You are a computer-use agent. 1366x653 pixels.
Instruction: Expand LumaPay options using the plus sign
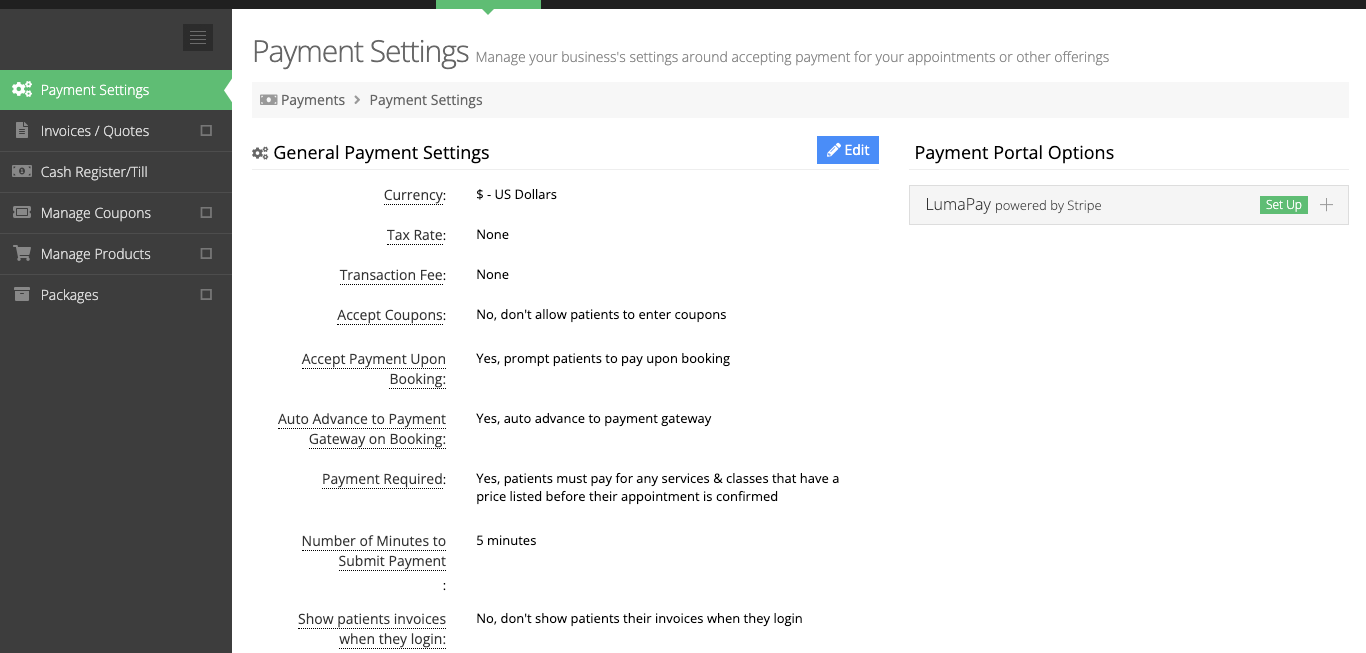point(1326,204)
